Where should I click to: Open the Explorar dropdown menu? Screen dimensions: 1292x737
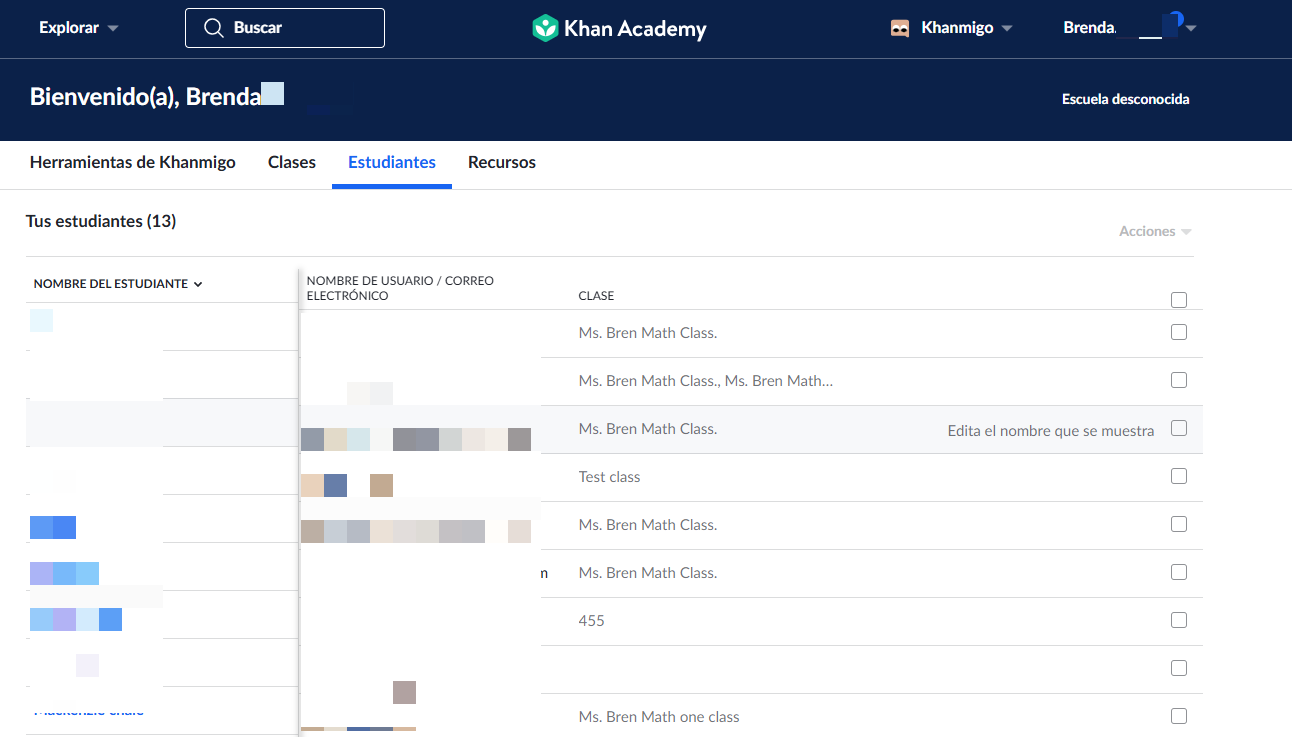78,28
